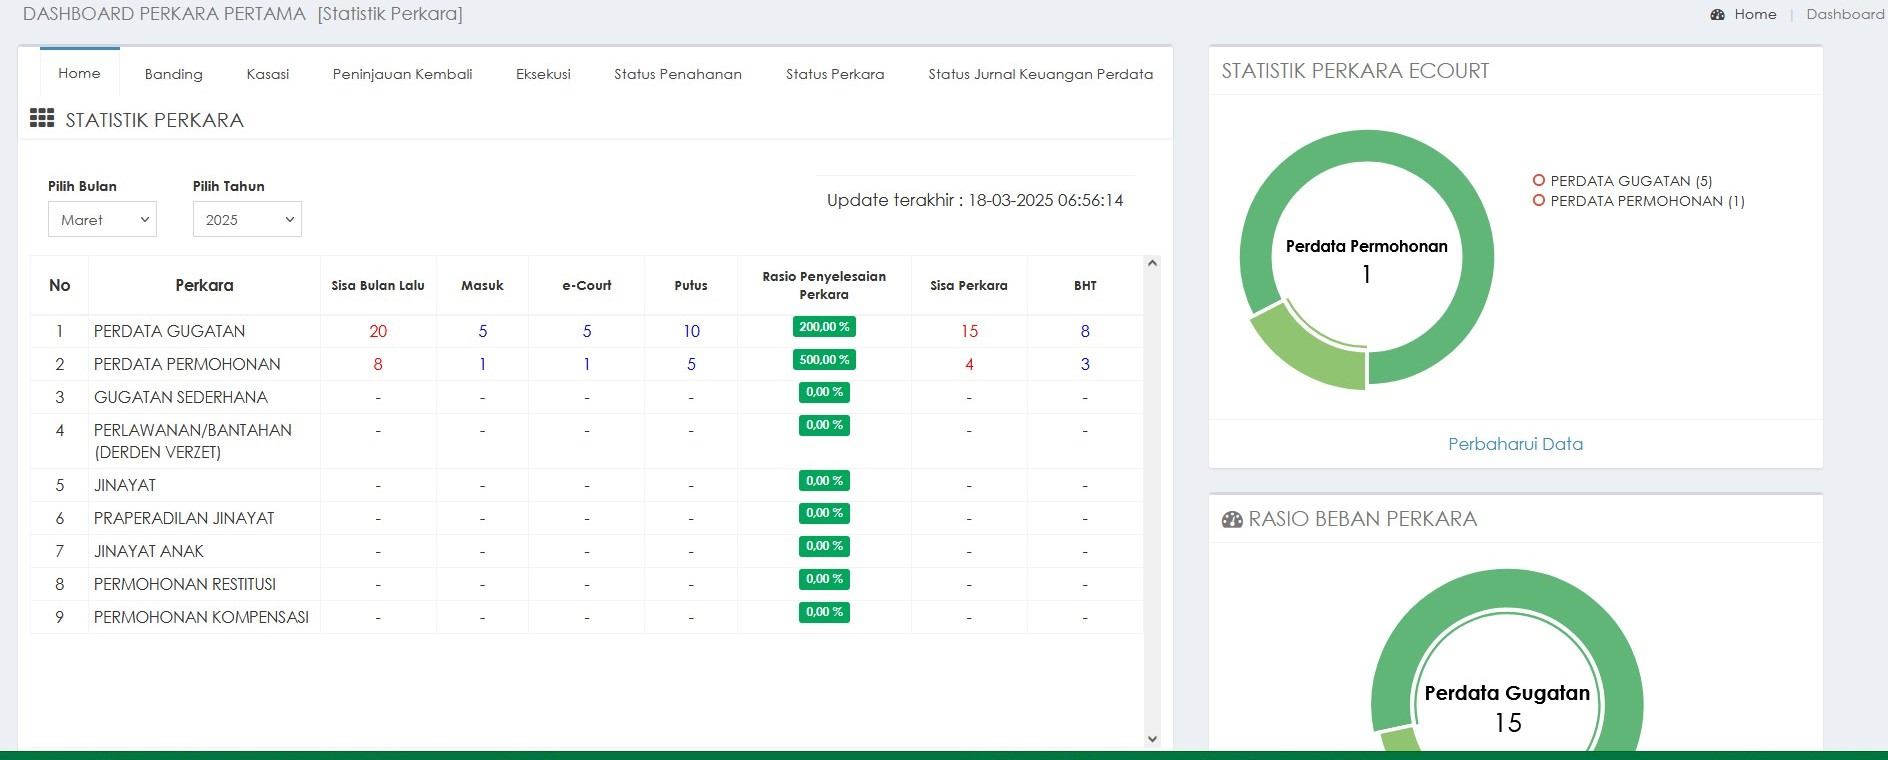1888x760 pixels.
Task: Open the Pilih Tahun dropdown
Action: (247, 220)
